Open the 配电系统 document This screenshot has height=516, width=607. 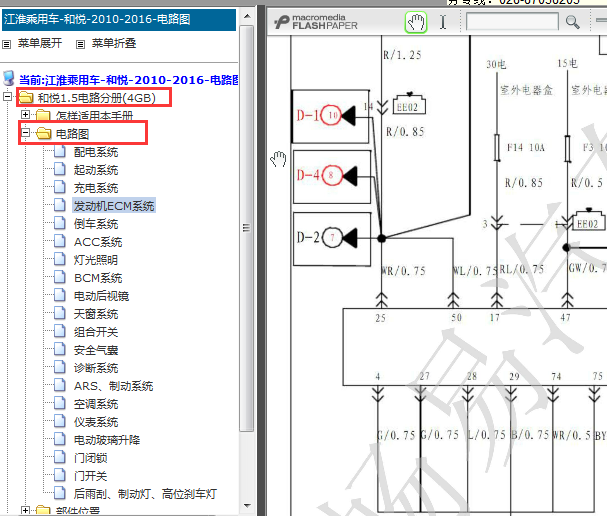pyautogui.click(x=96, y=152)
